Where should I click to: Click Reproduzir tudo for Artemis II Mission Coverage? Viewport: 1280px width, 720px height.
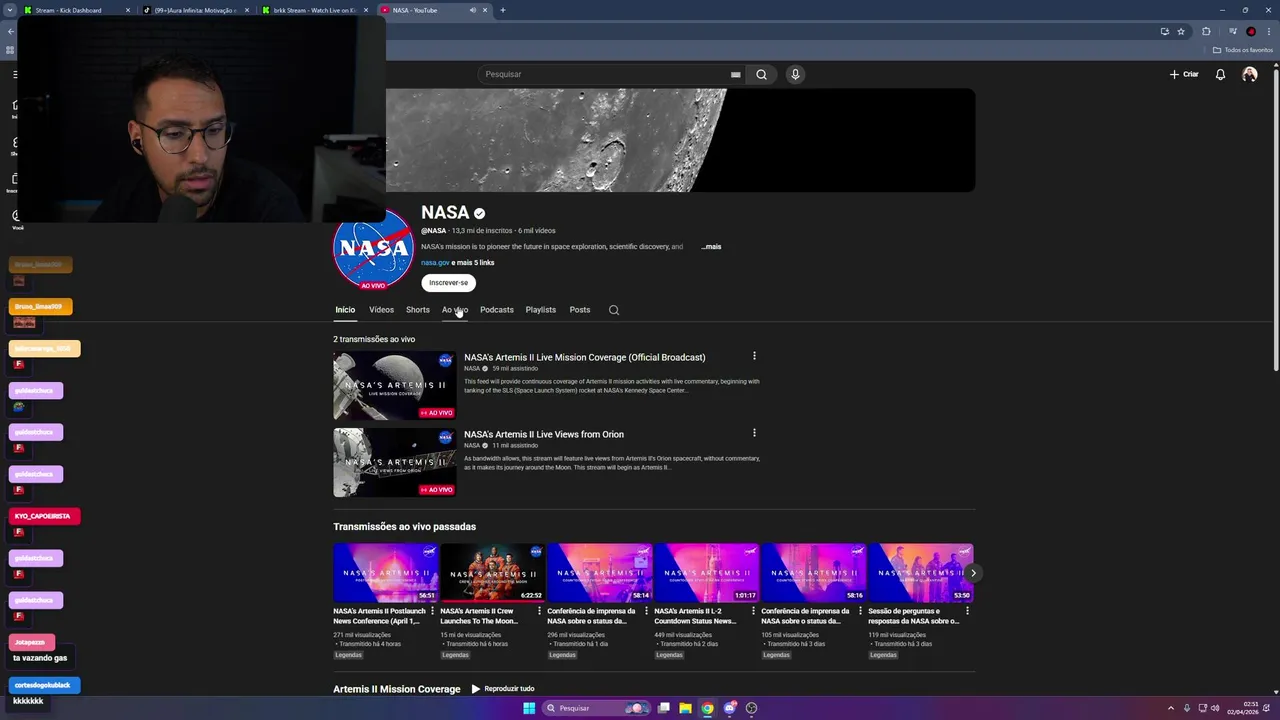[503, 689]
